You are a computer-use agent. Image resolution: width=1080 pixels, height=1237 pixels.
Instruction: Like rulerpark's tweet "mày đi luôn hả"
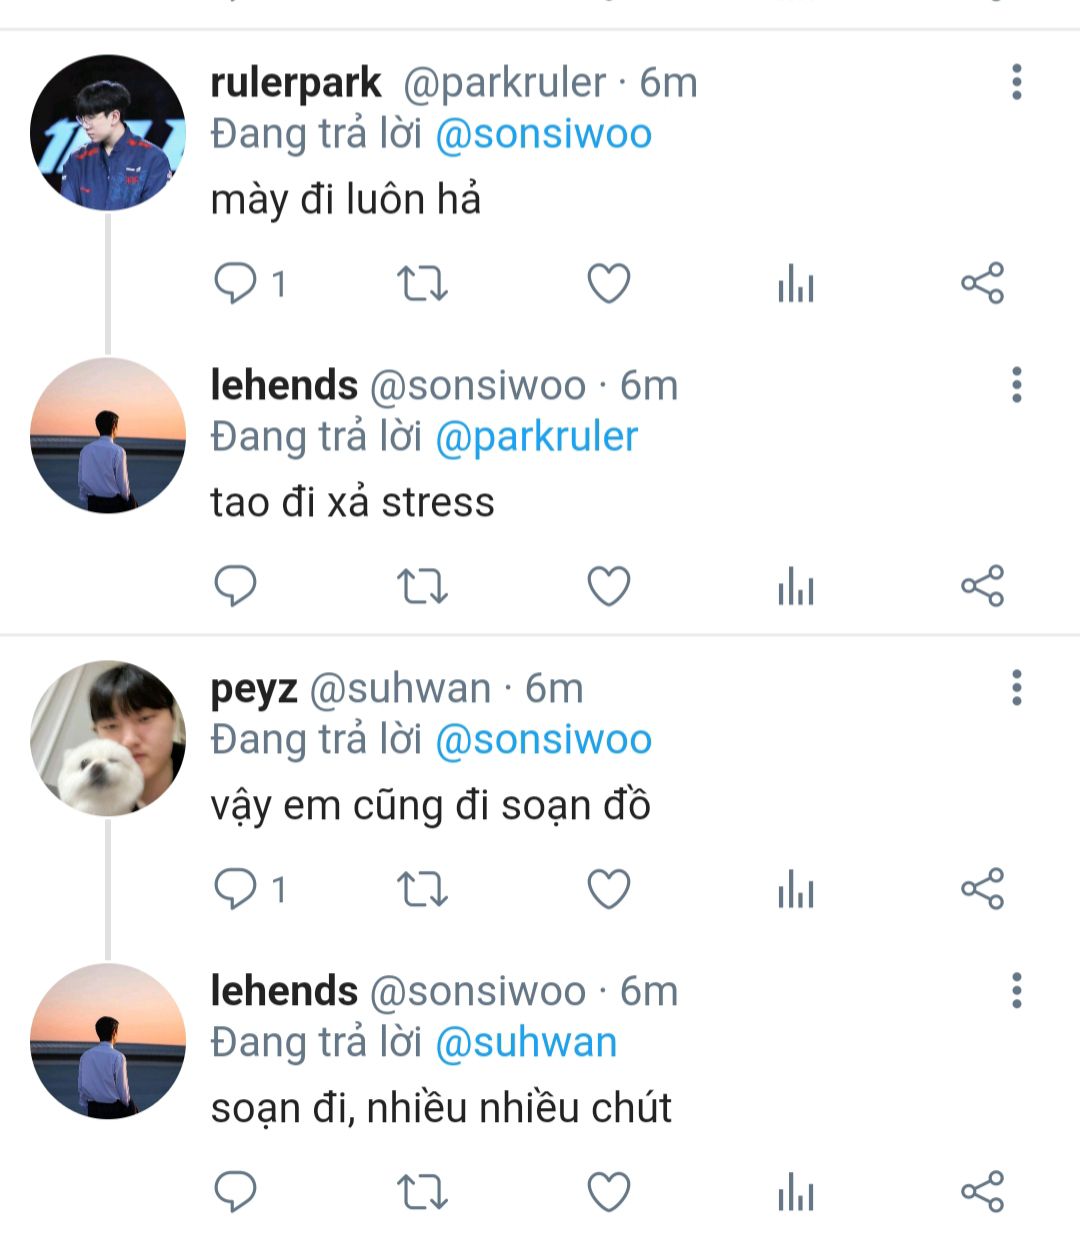pyautogui.click(x=608, y=284)
